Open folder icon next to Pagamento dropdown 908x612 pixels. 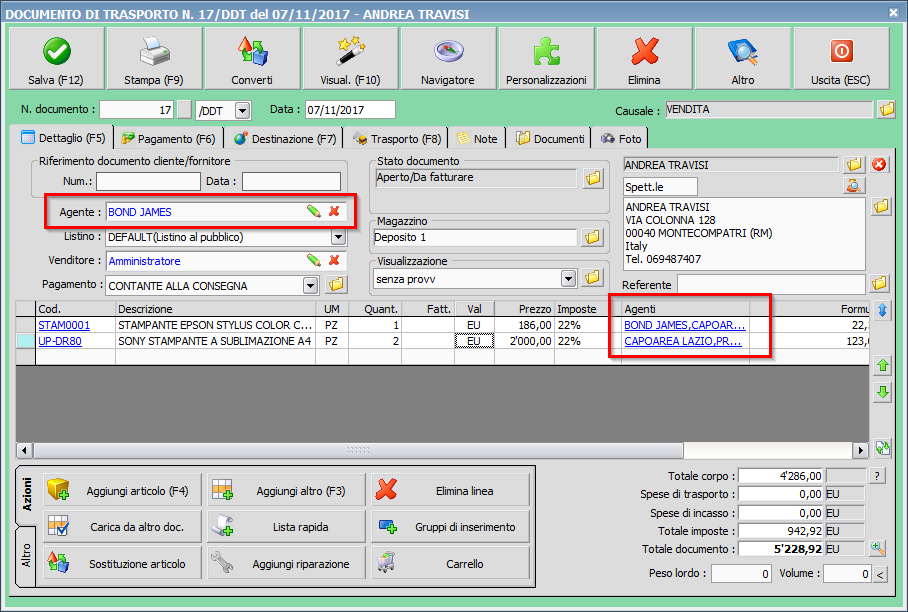[336, 284]
